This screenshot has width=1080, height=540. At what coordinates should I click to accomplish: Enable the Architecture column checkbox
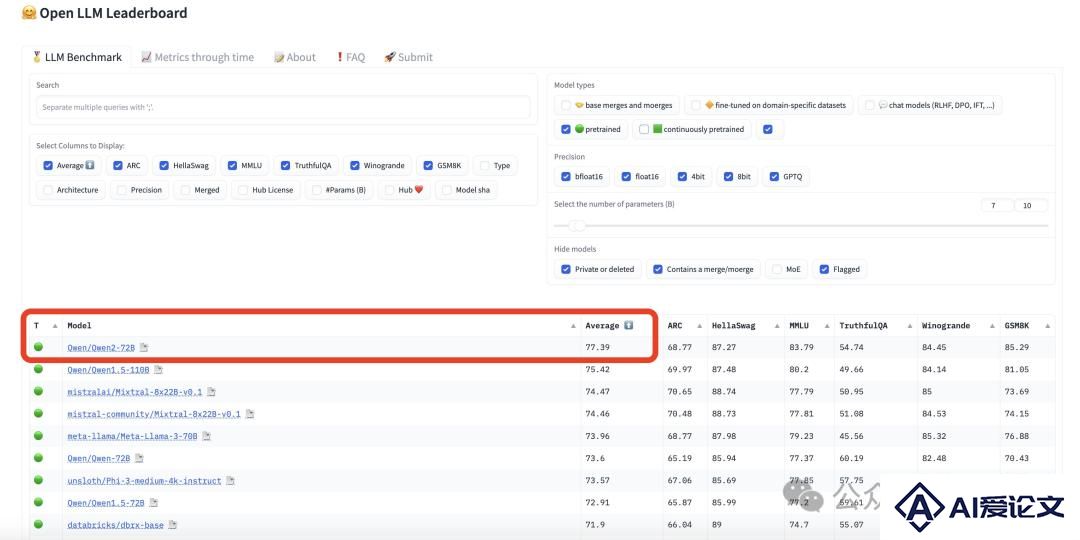pyautogui.click(x=48, y=189)
